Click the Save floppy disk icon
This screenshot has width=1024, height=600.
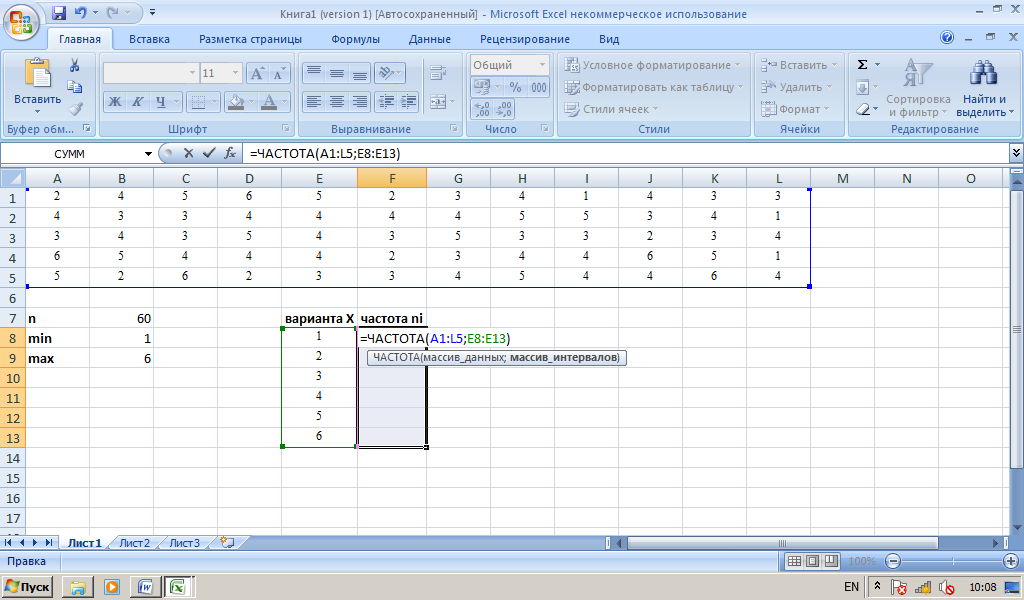tap(59, 12)
